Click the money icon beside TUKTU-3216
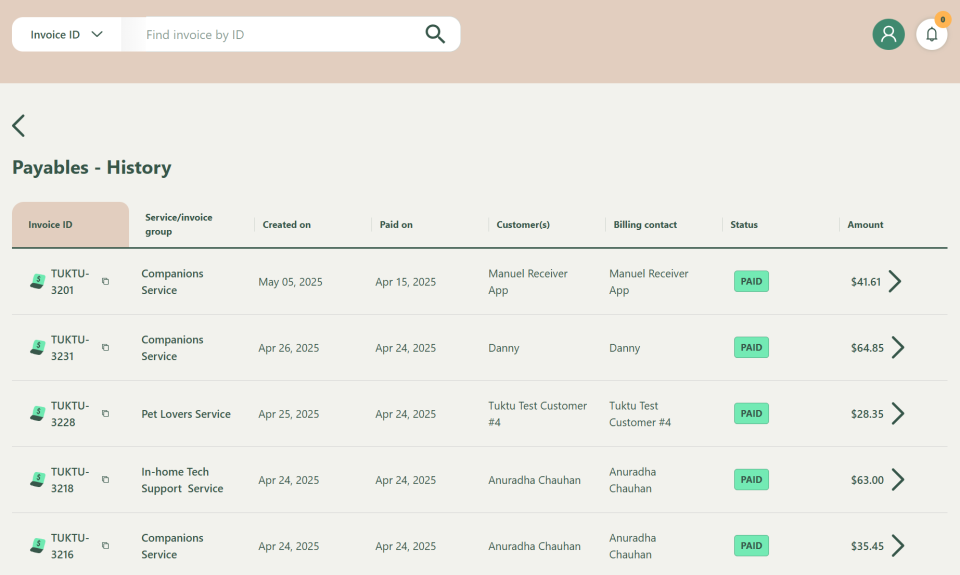The image size is (960, 575). (x=37, y=546)
